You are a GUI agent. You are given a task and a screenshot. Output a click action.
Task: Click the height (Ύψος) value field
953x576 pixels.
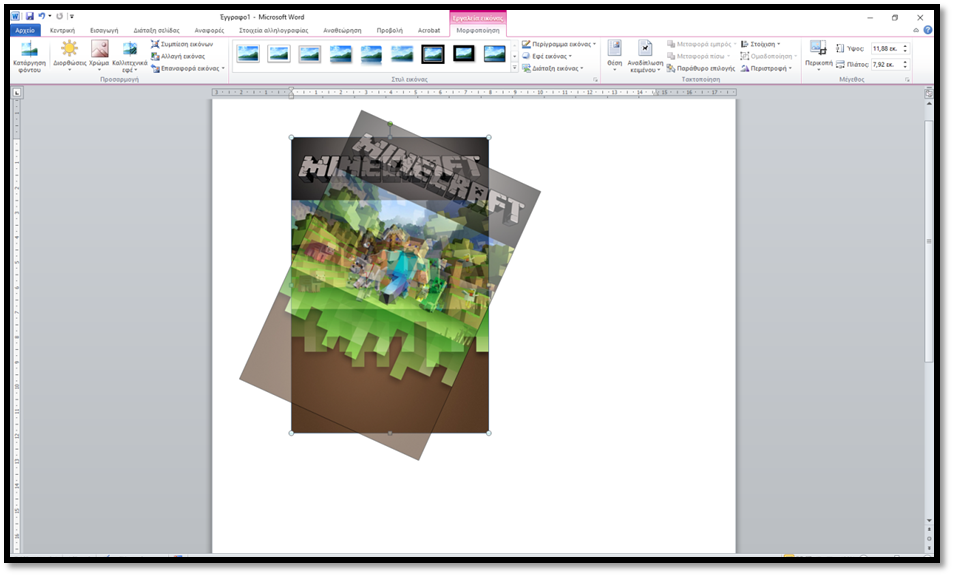tap(886, 48)
